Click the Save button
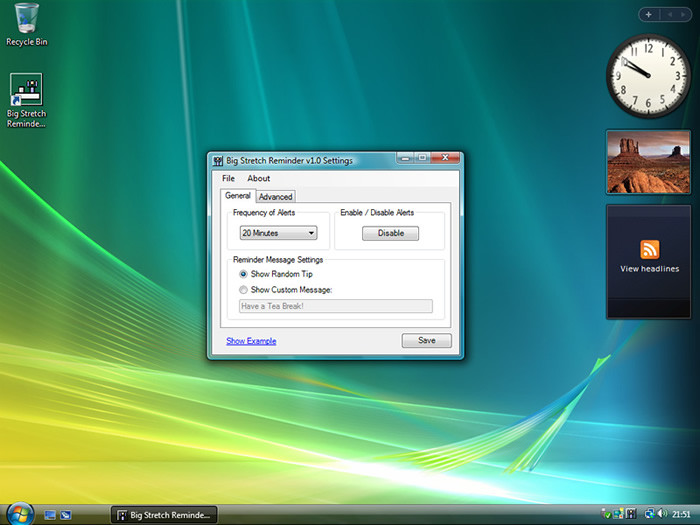The width and height of the screenshot is (700, 525). point(426,340)
